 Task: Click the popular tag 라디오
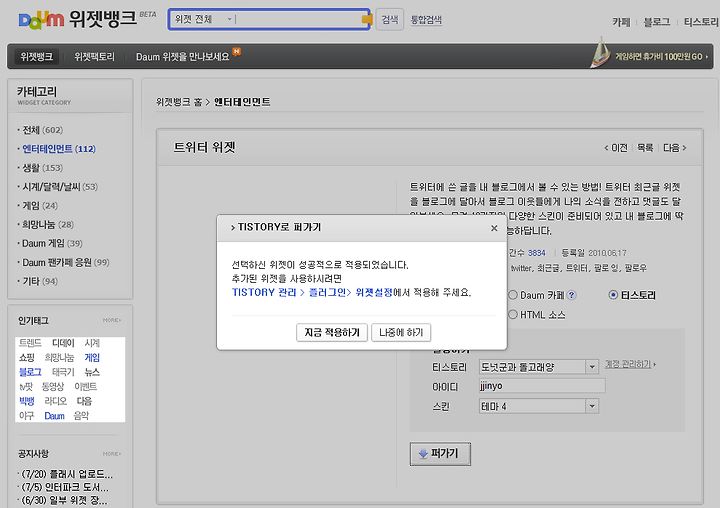56,401
